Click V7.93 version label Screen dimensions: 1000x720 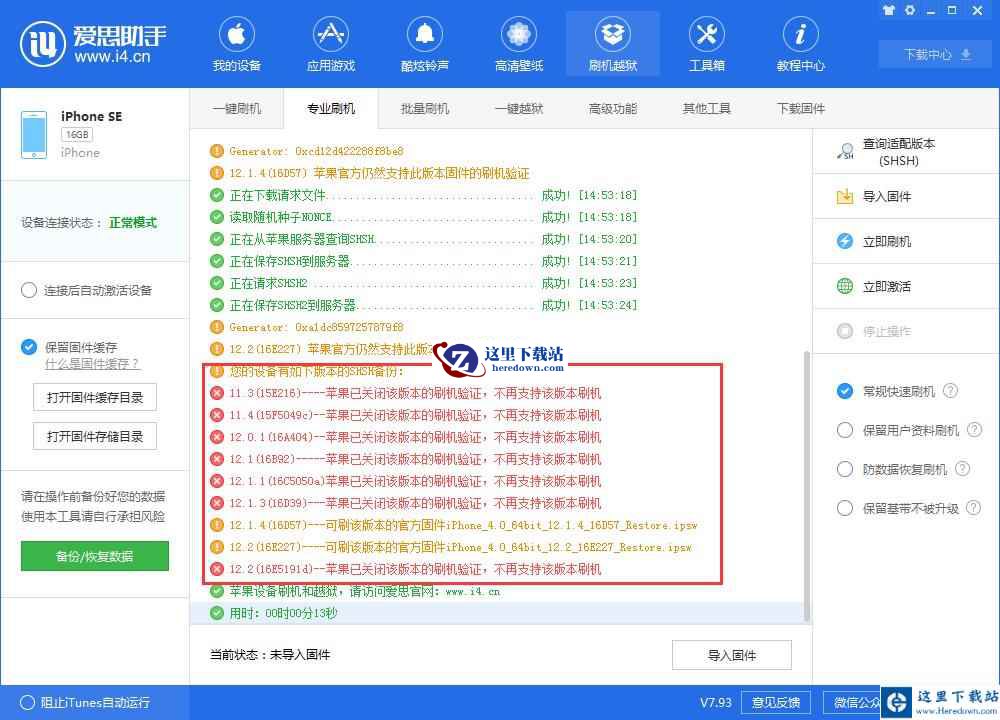716,702
